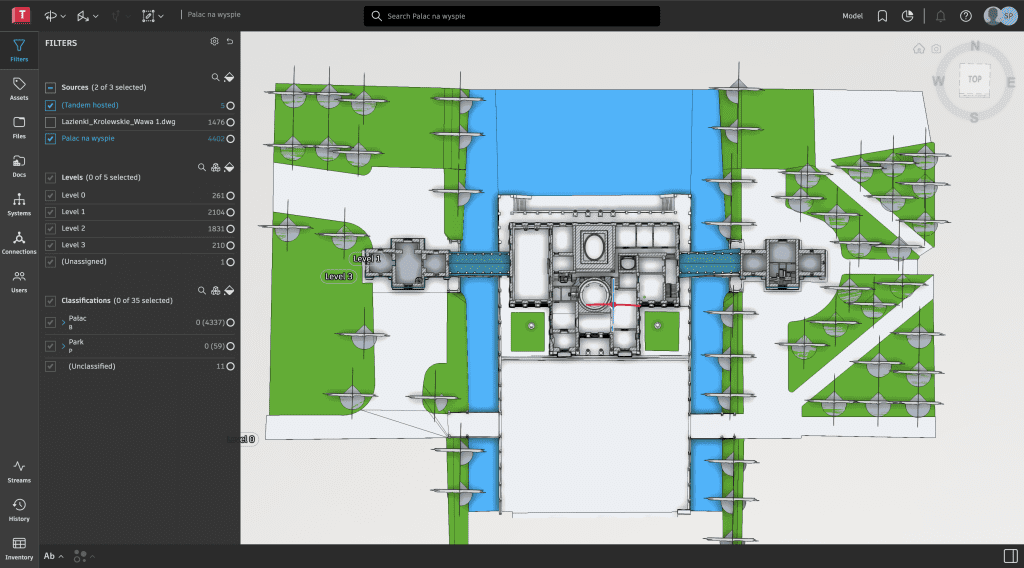Viewport: 1024px width, 568px height.
Task: Toggle the Palac classification checkbox
Action: tap(50, 323)
